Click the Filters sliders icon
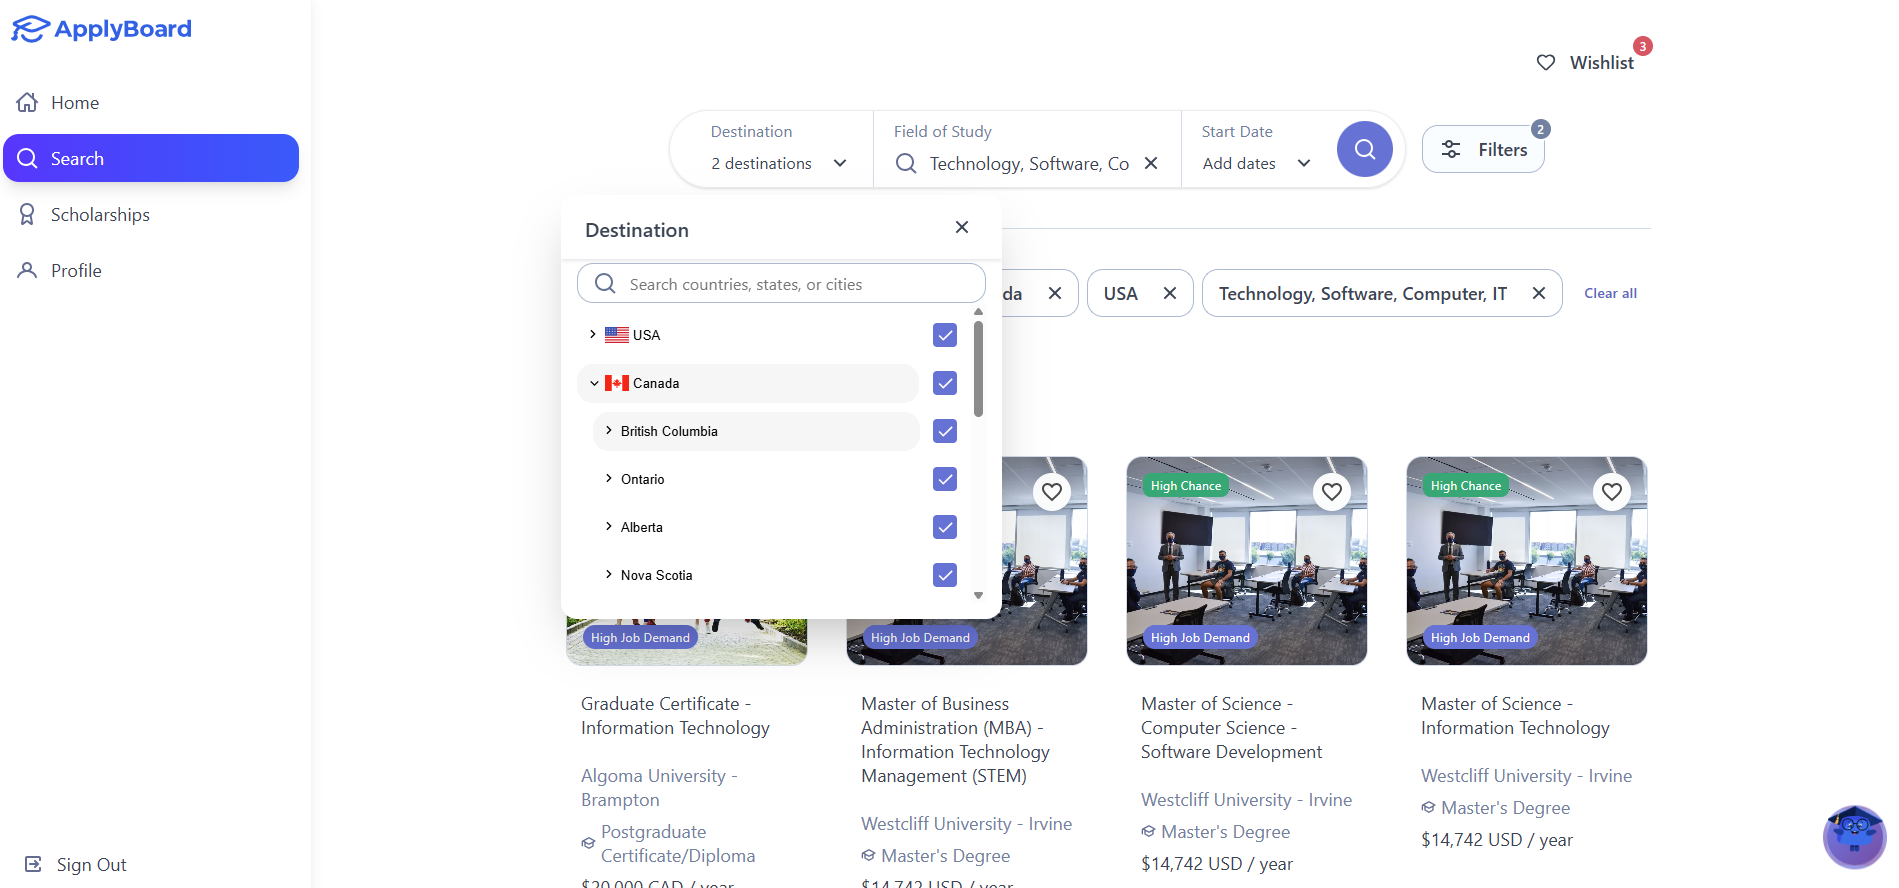The width and height of the screenshot is (1899, 888). [1451, 149]
